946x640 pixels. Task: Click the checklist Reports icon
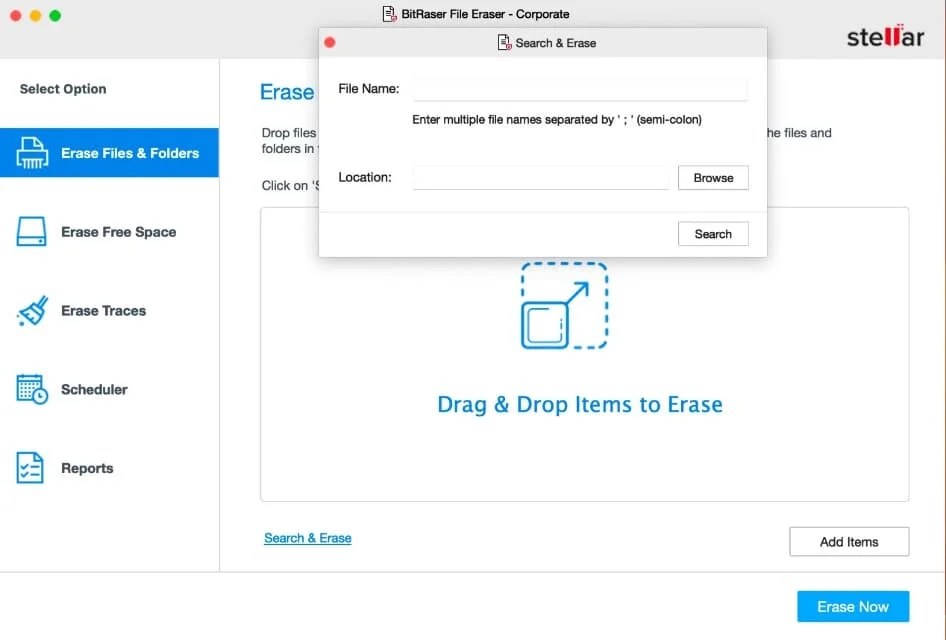coord(30,468)
